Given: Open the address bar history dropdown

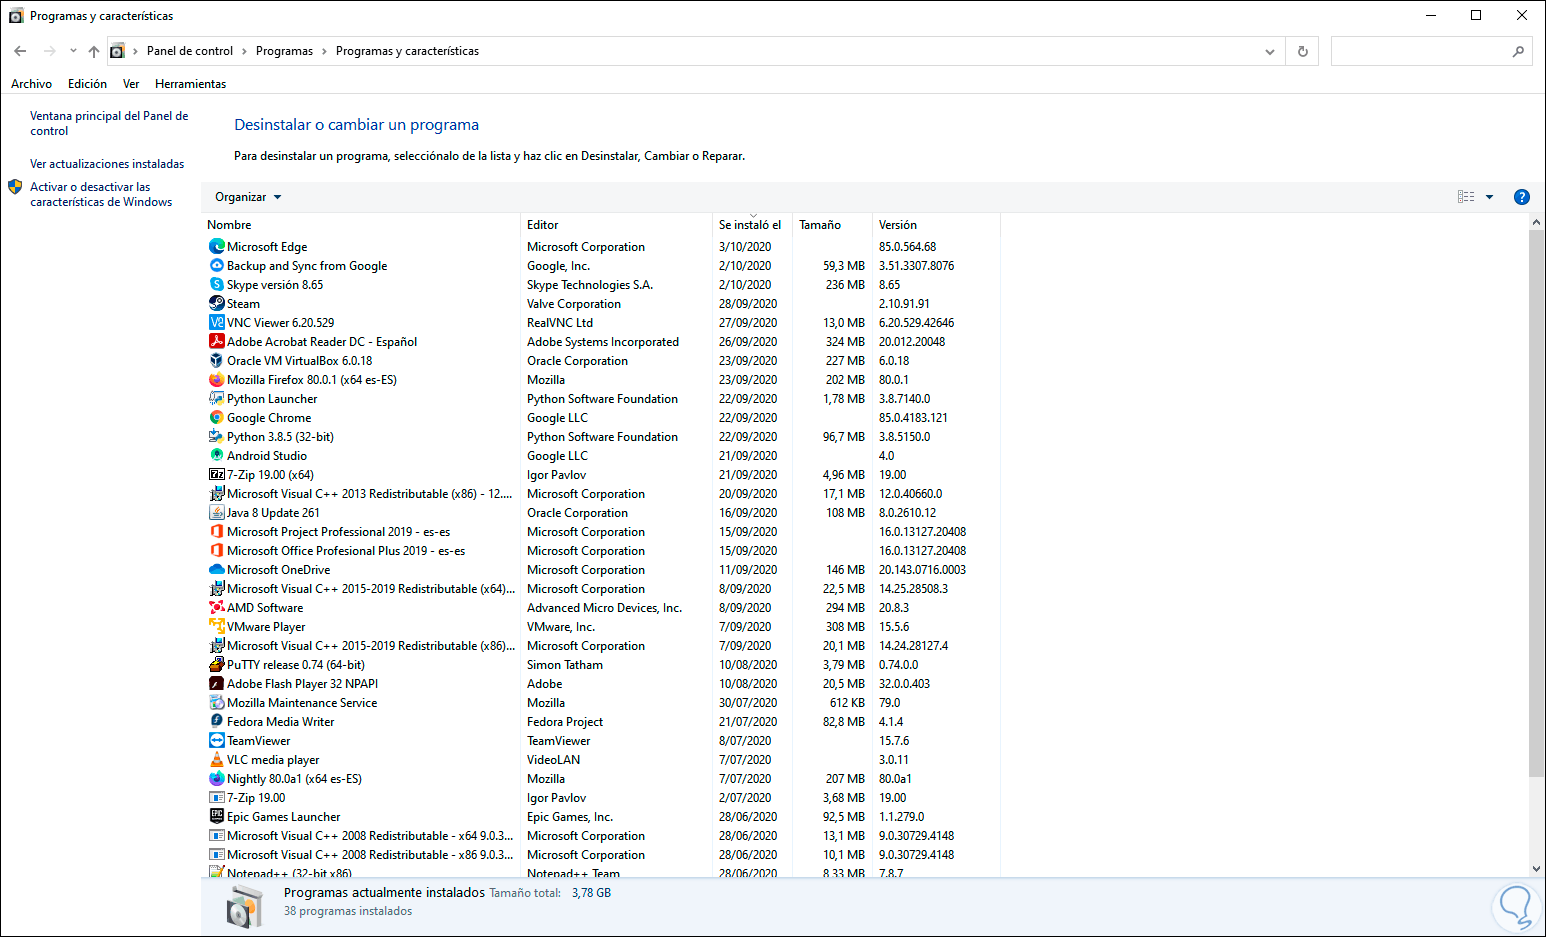Looking at the screenshot, I should (x=1269, y=51).
